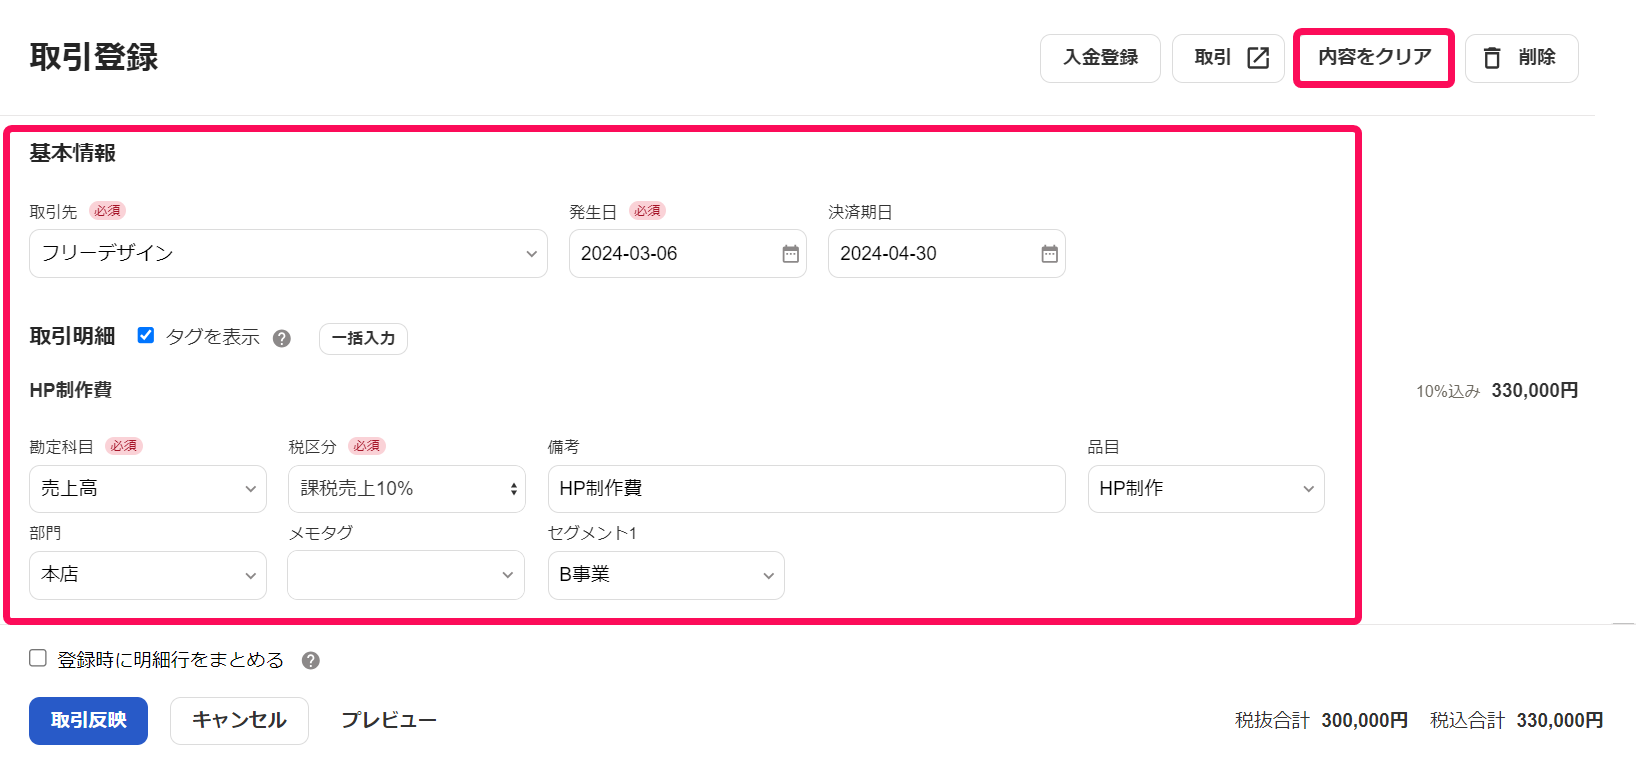Enable 登録時に明細行をまとめる checkbox
1636x766 pixels.
(38, 658)
